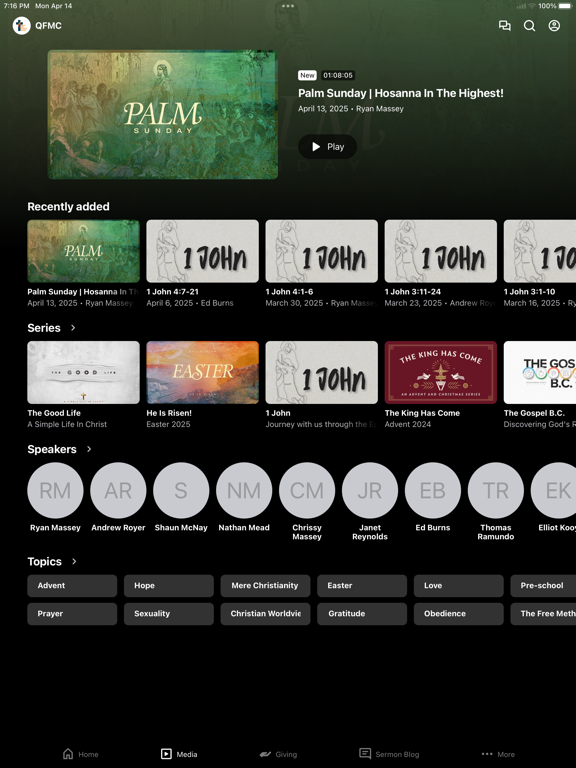Open Palm Sunday thumbnail in Recently added

pyautogui.click(x=83, y=251)
